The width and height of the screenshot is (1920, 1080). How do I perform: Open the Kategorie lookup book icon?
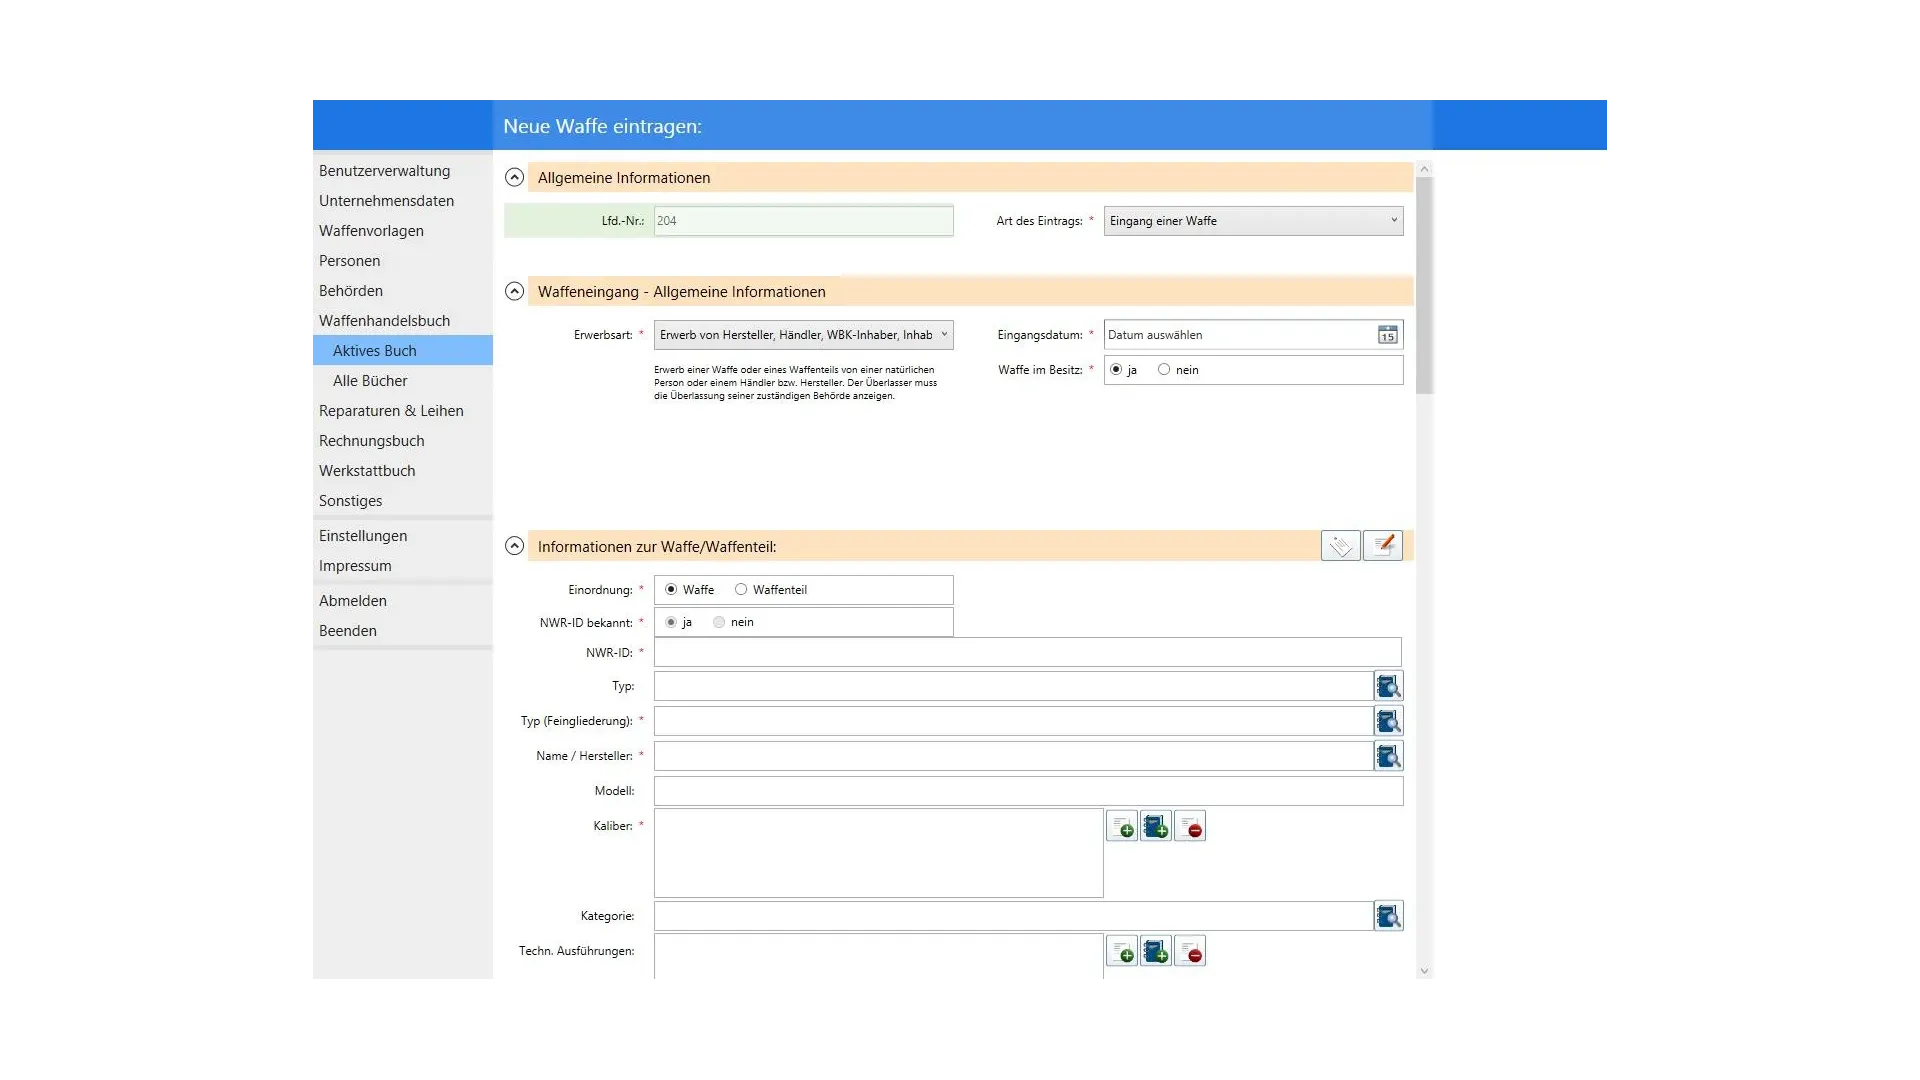1388,917
